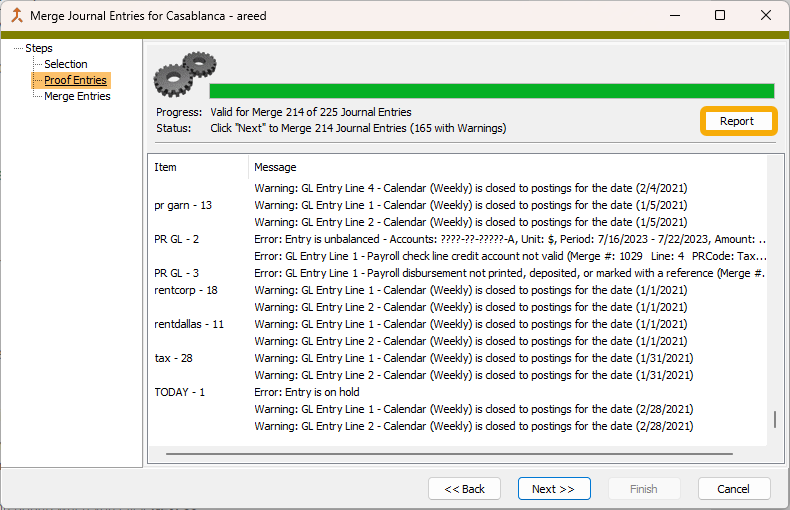Click the horizontal scrollbar of message list
790x510 pixels.
(x=449, y=454)
